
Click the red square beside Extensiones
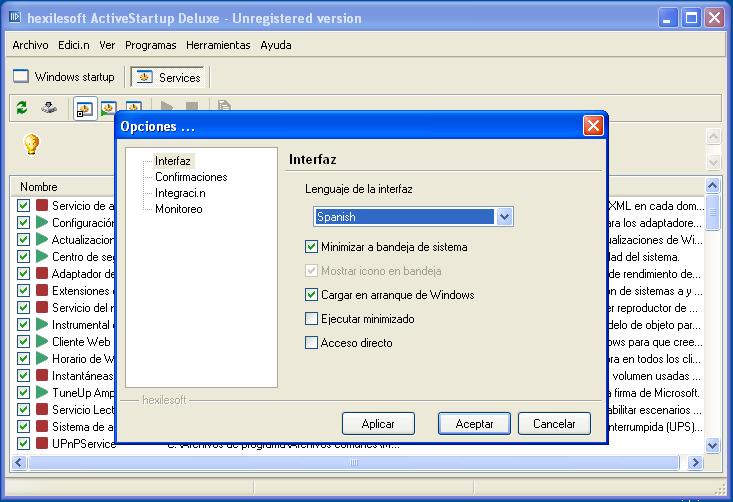coord(42,290)
